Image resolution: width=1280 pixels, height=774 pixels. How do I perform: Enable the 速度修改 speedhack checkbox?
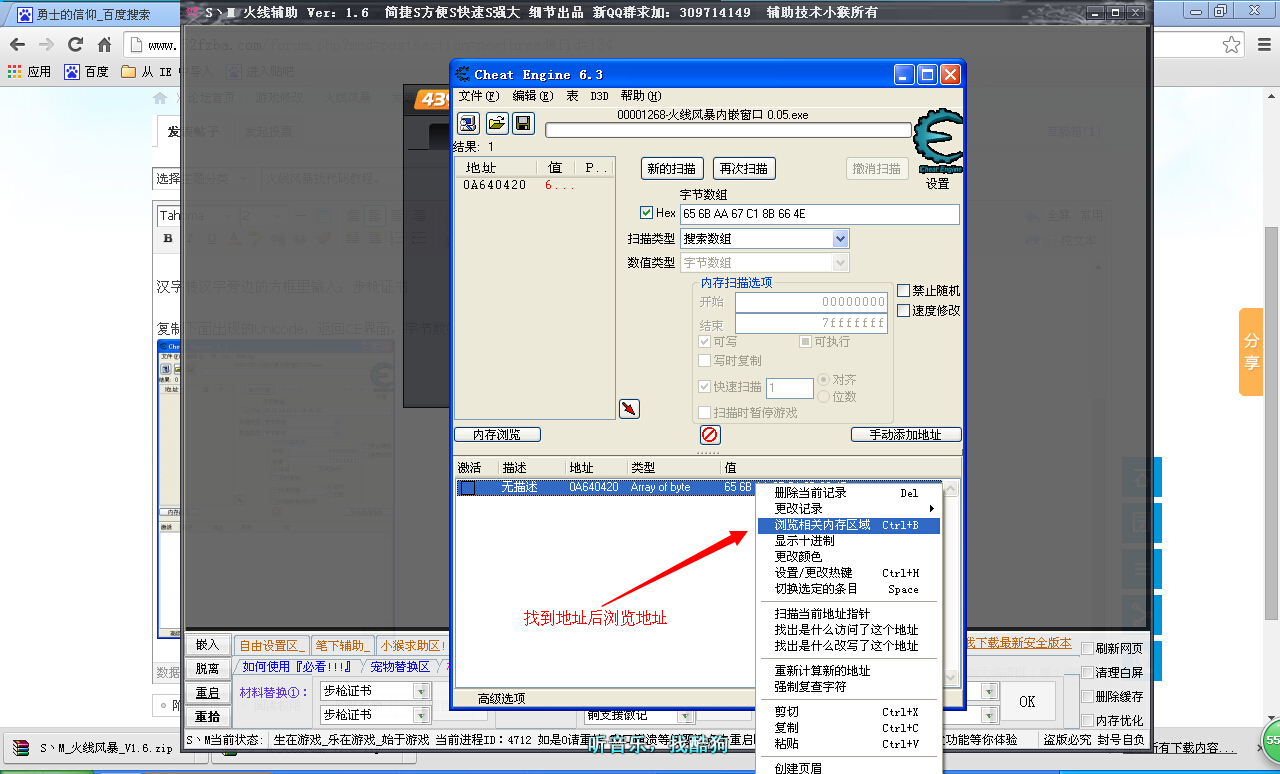904,311
